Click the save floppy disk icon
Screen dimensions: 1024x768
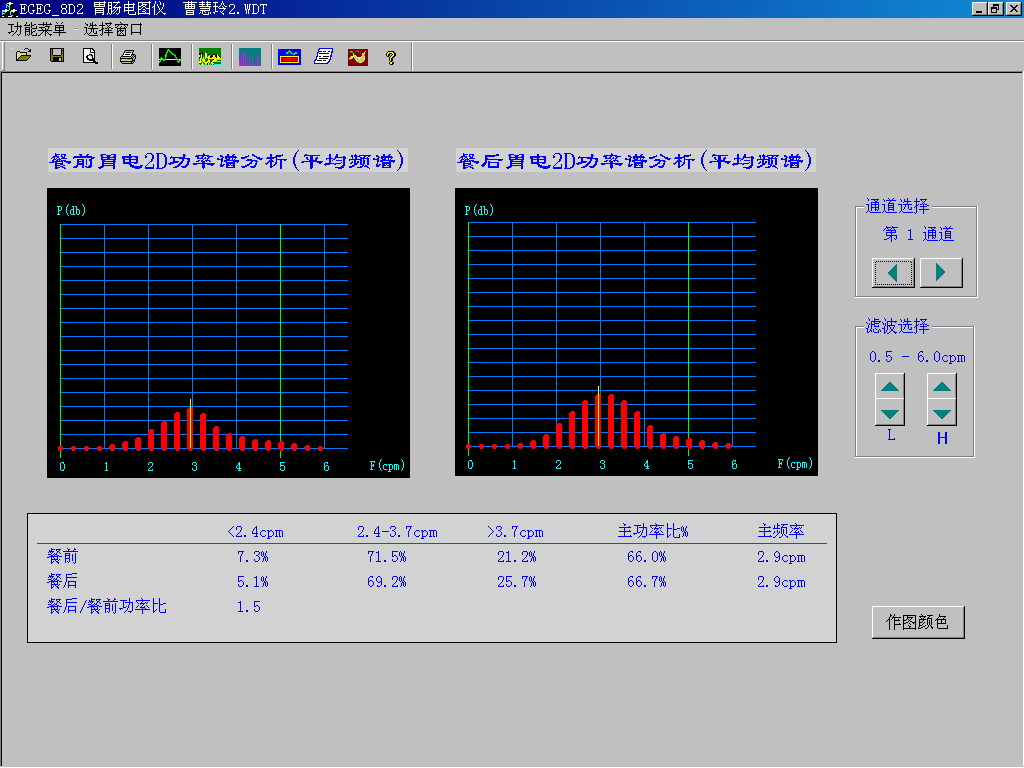click(x=57, y=57)
